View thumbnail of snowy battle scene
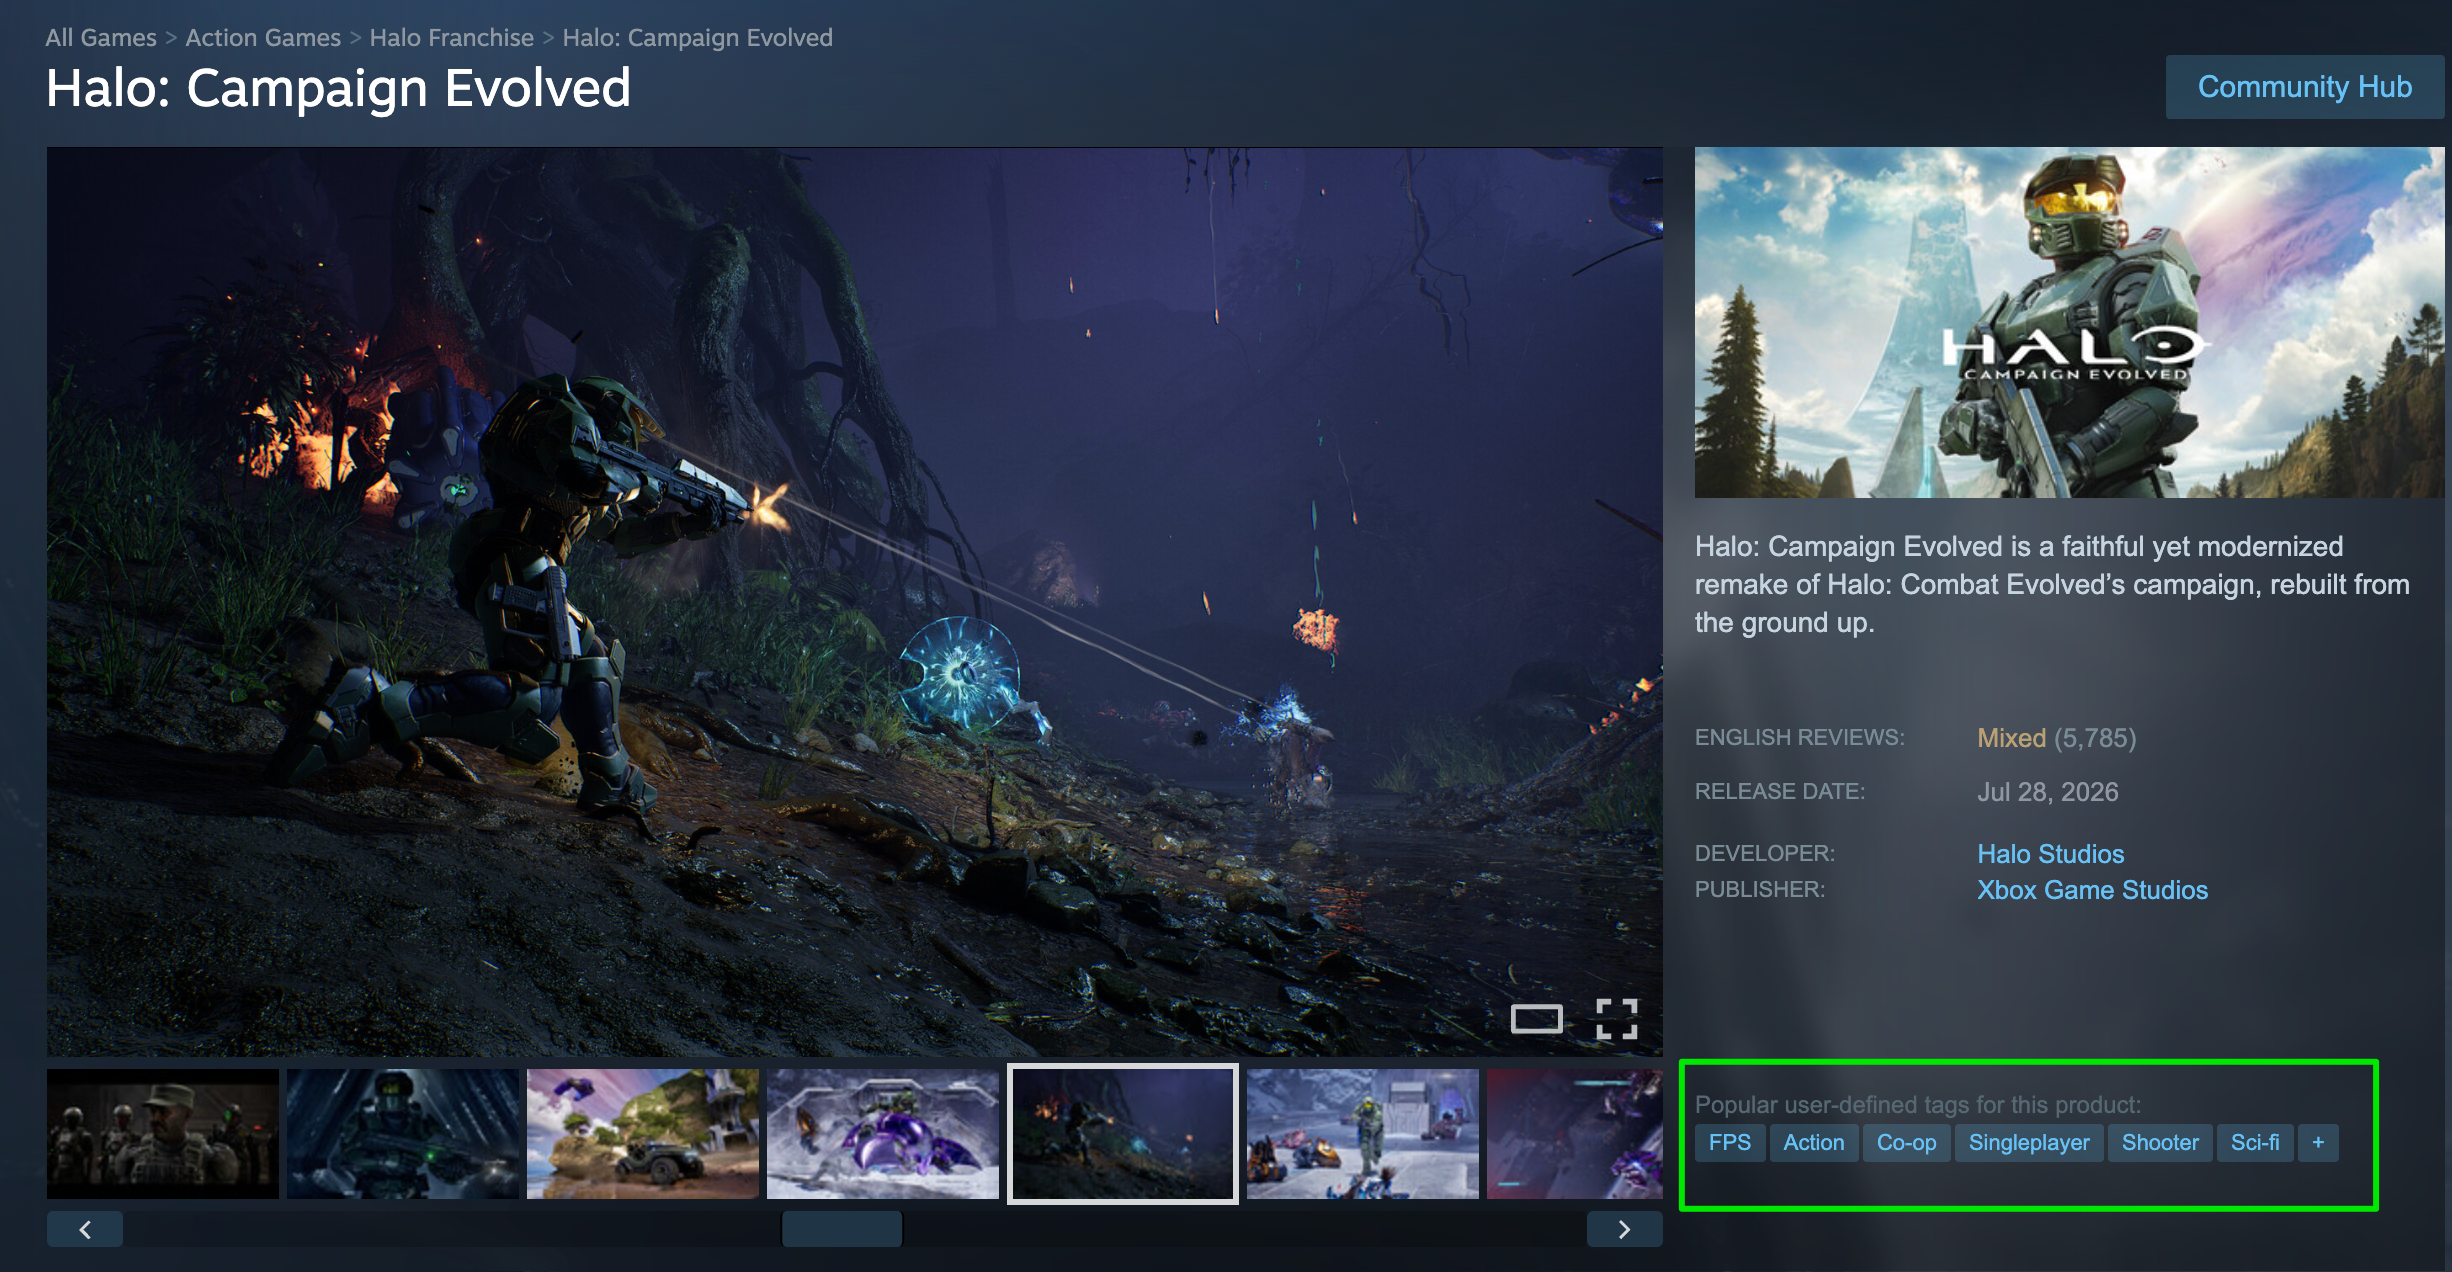 pos(1363,1134)
